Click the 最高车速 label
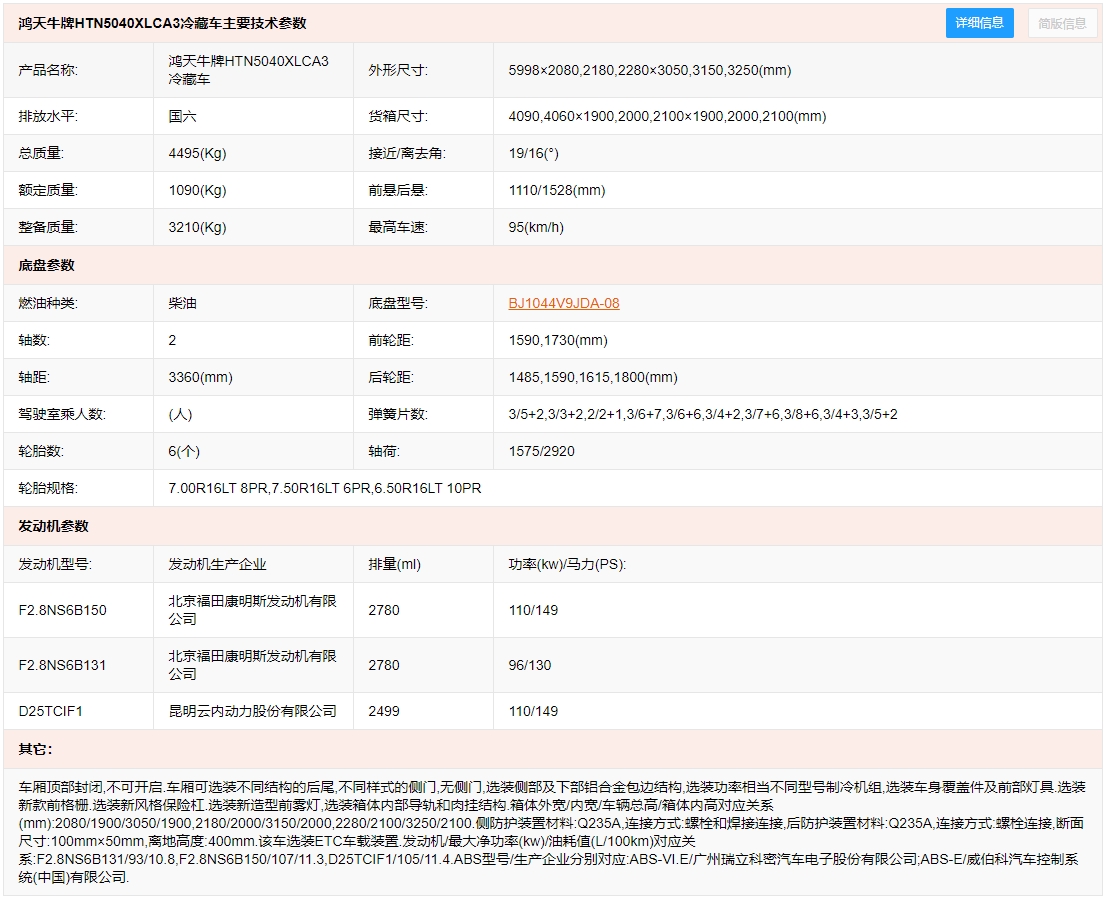The width and height of the screenshot is (1106, 900). coord(398,227)
